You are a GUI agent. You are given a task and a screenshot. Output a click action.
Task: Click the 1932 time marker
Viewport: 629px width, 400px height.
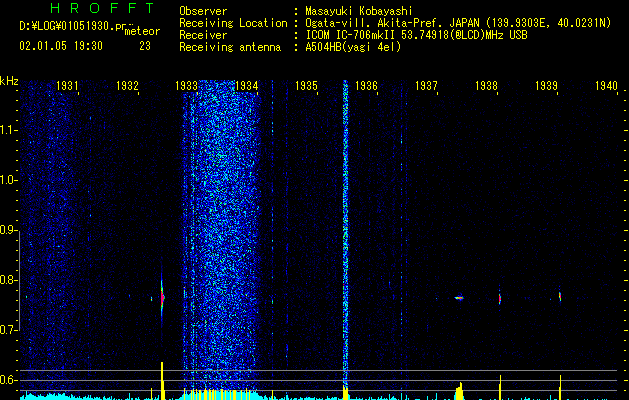(x=127, y=85)
